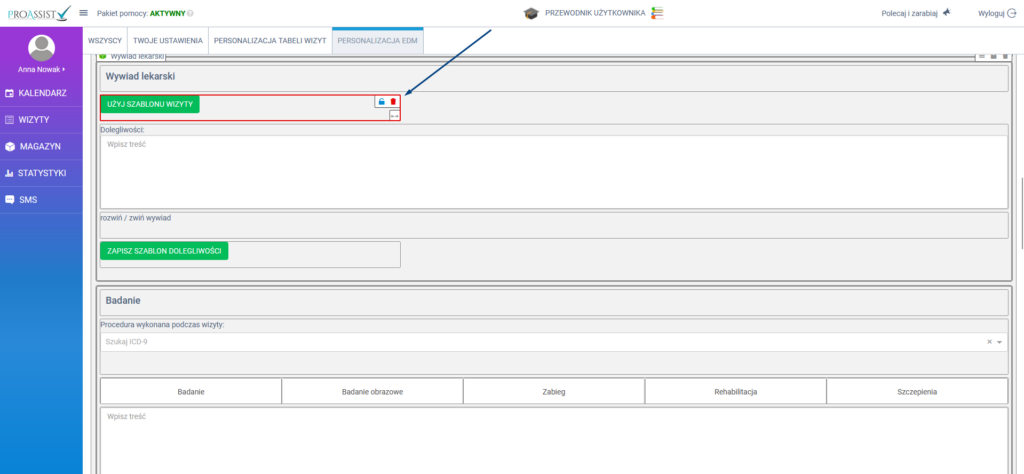Open the Szukaj ICD-9 dropdown arrow
The width and height of the screenshot is (1024, 474).
point(999,342)
